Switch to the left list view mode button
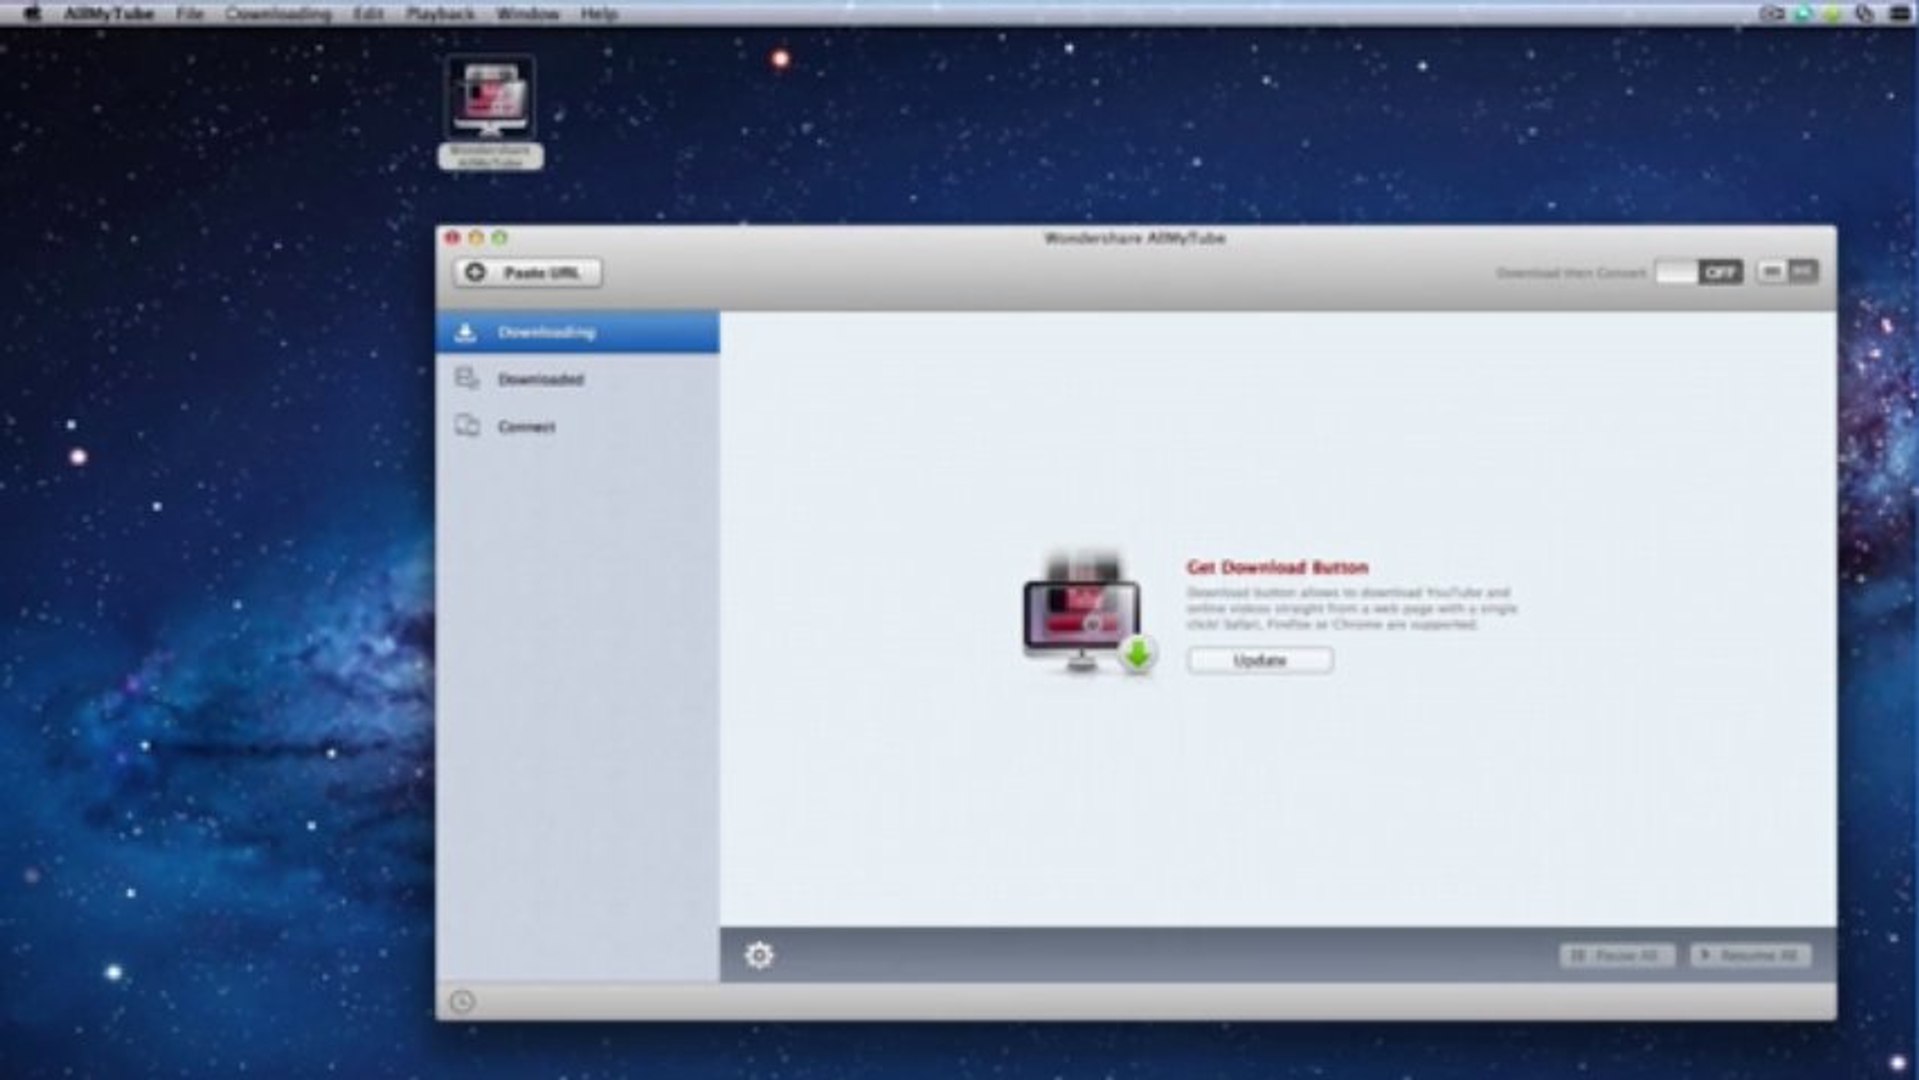The width and height of the screenshot is (1919, 1080). (x=1772, y=272)
